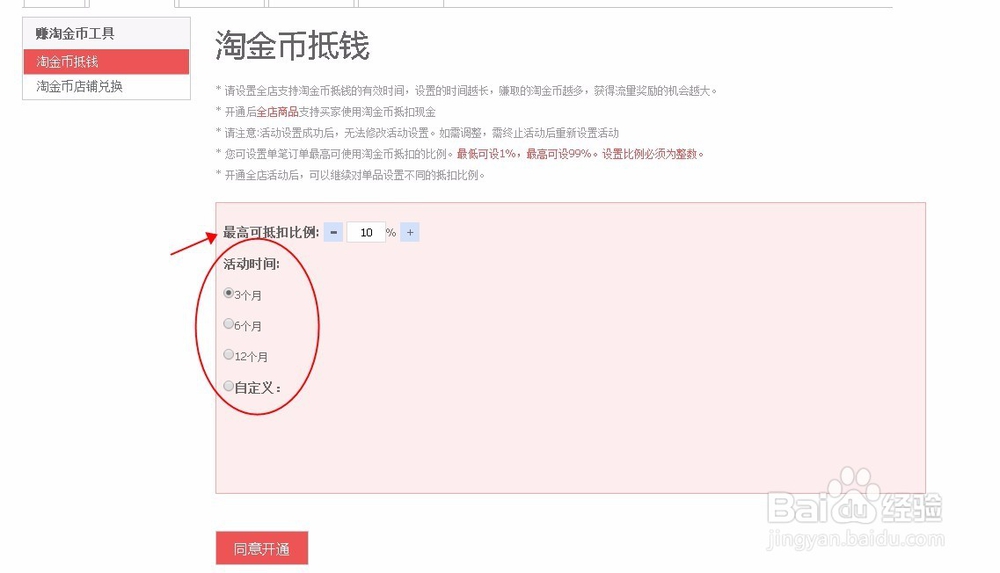The width and height of the screenshot is (1000, 573).
Task: Select the 自定义 custom duration option
Action: pos(228,385)
